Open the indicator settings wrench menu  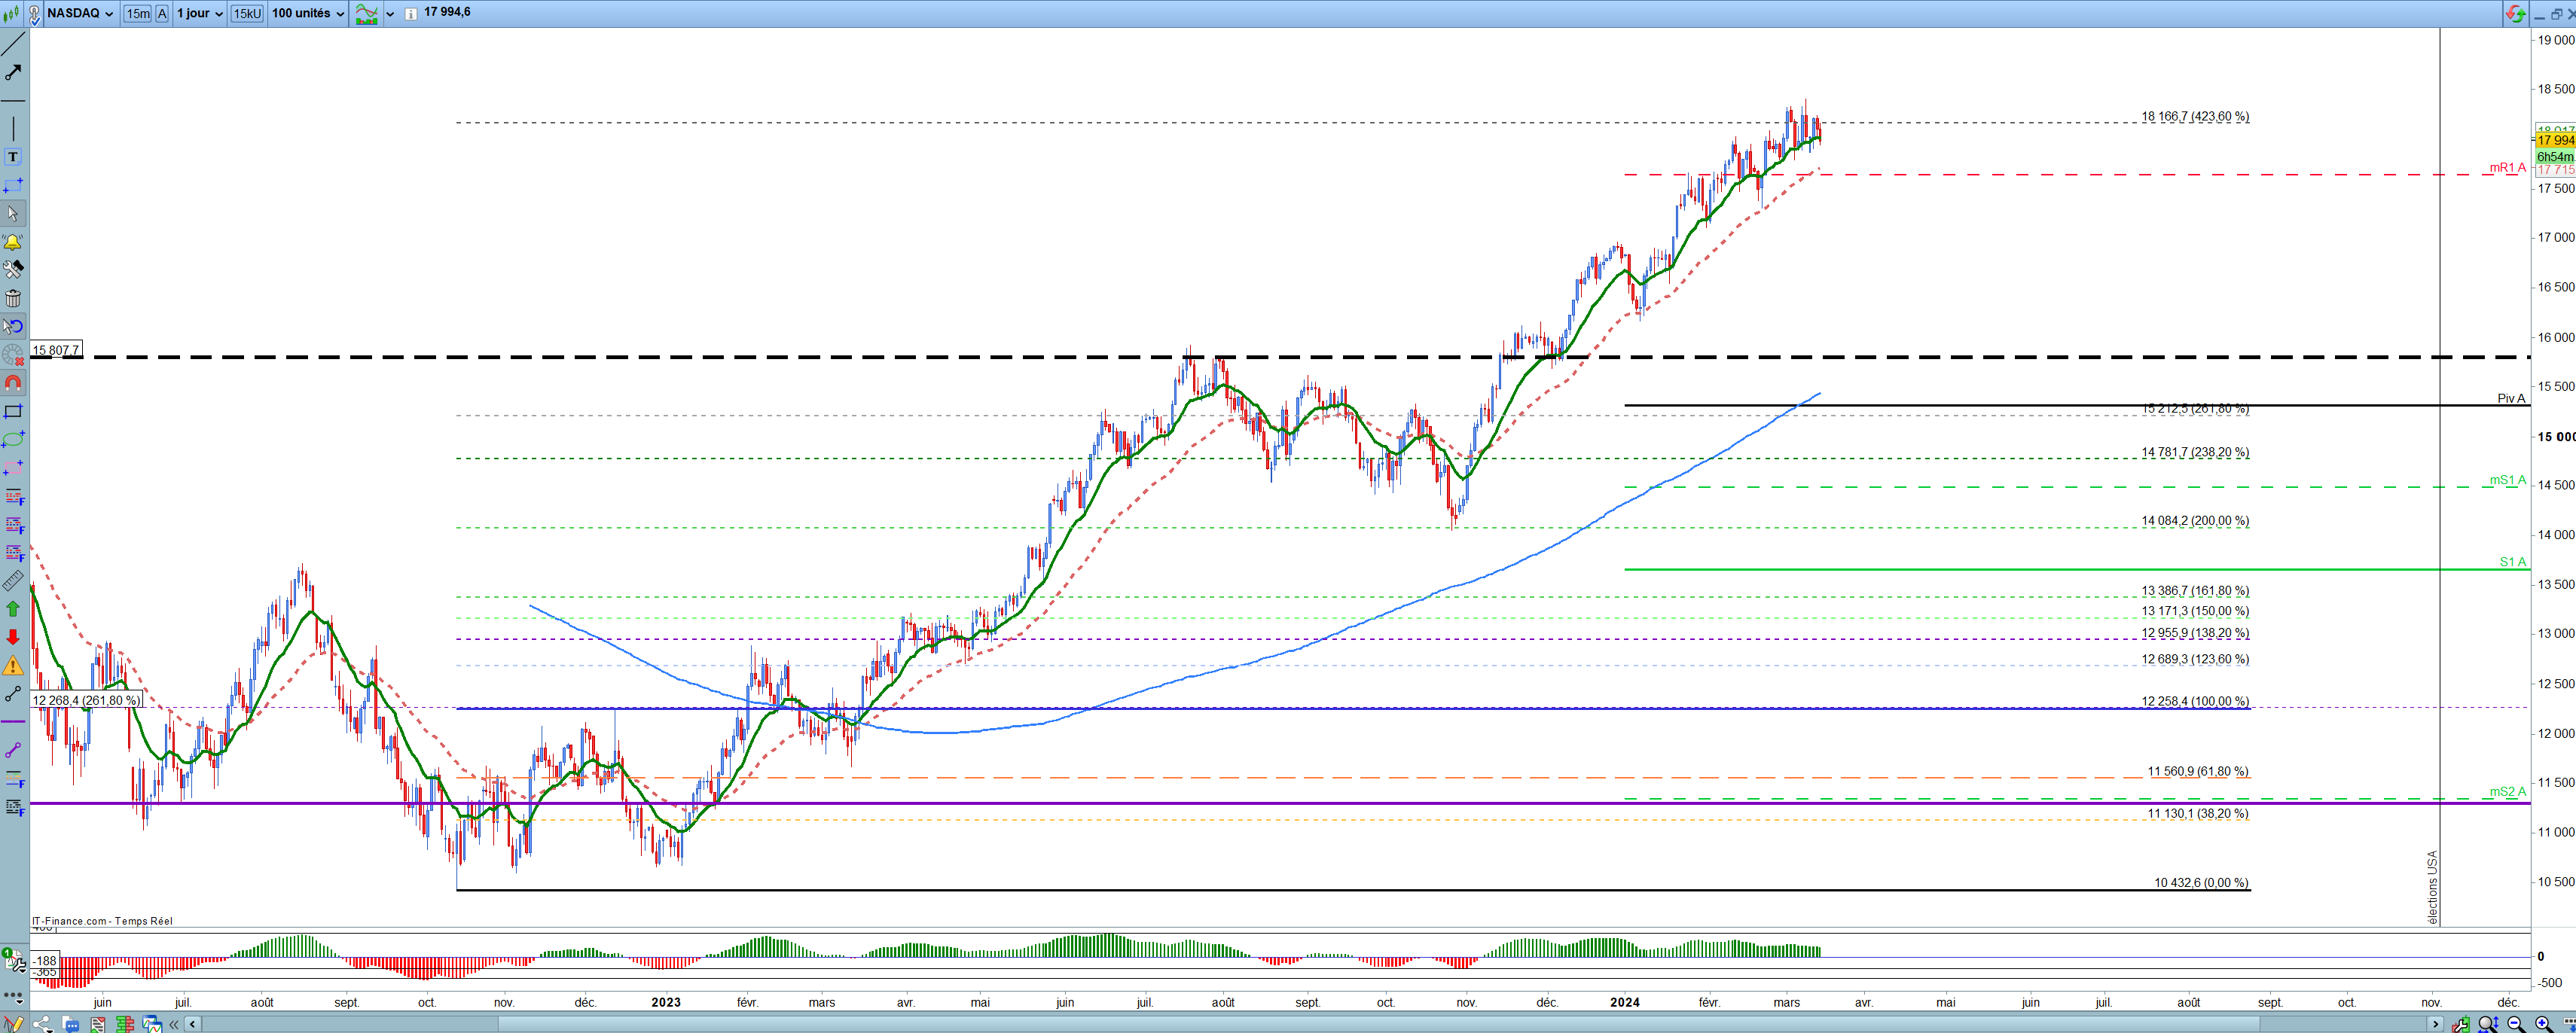15,963
